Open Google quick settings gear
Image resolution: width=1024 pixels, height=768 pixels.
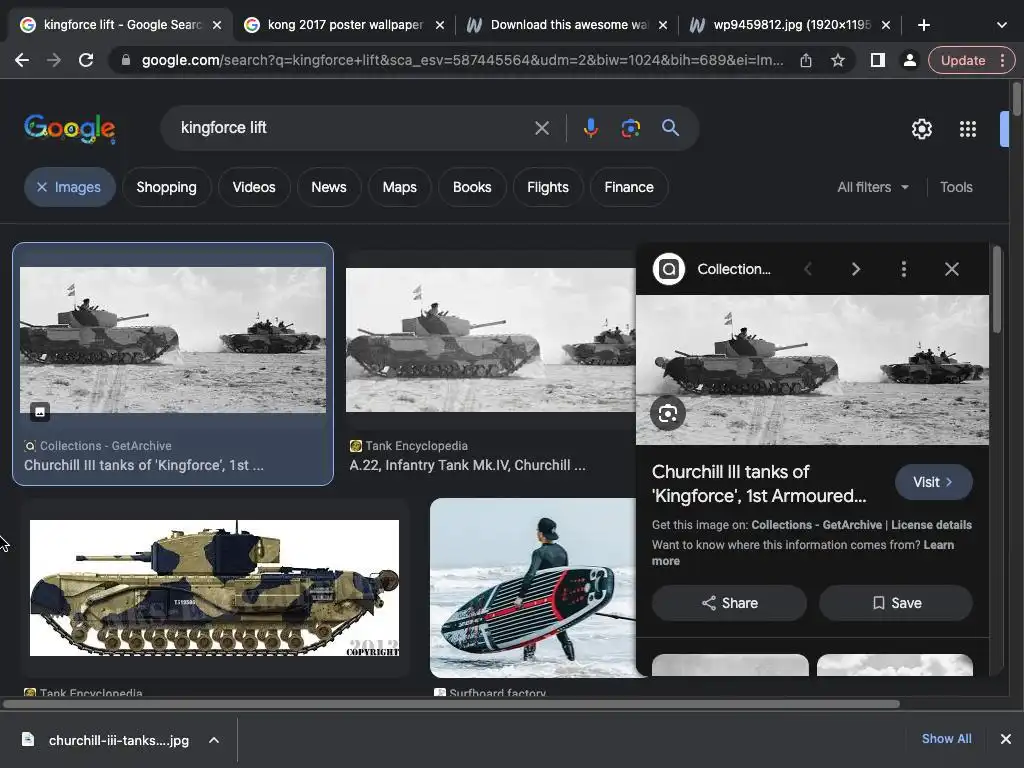coord(921,129)
